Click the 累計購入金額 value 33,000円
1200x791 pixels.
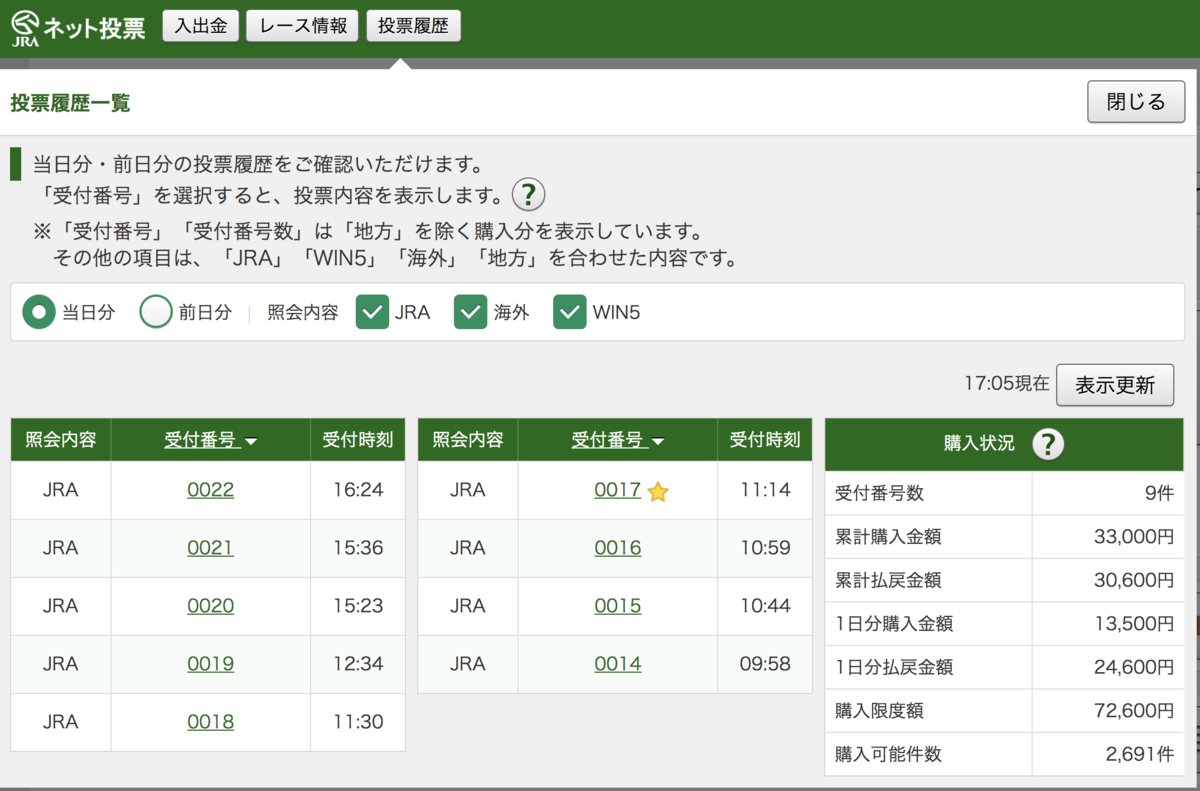coord(1134,537)
